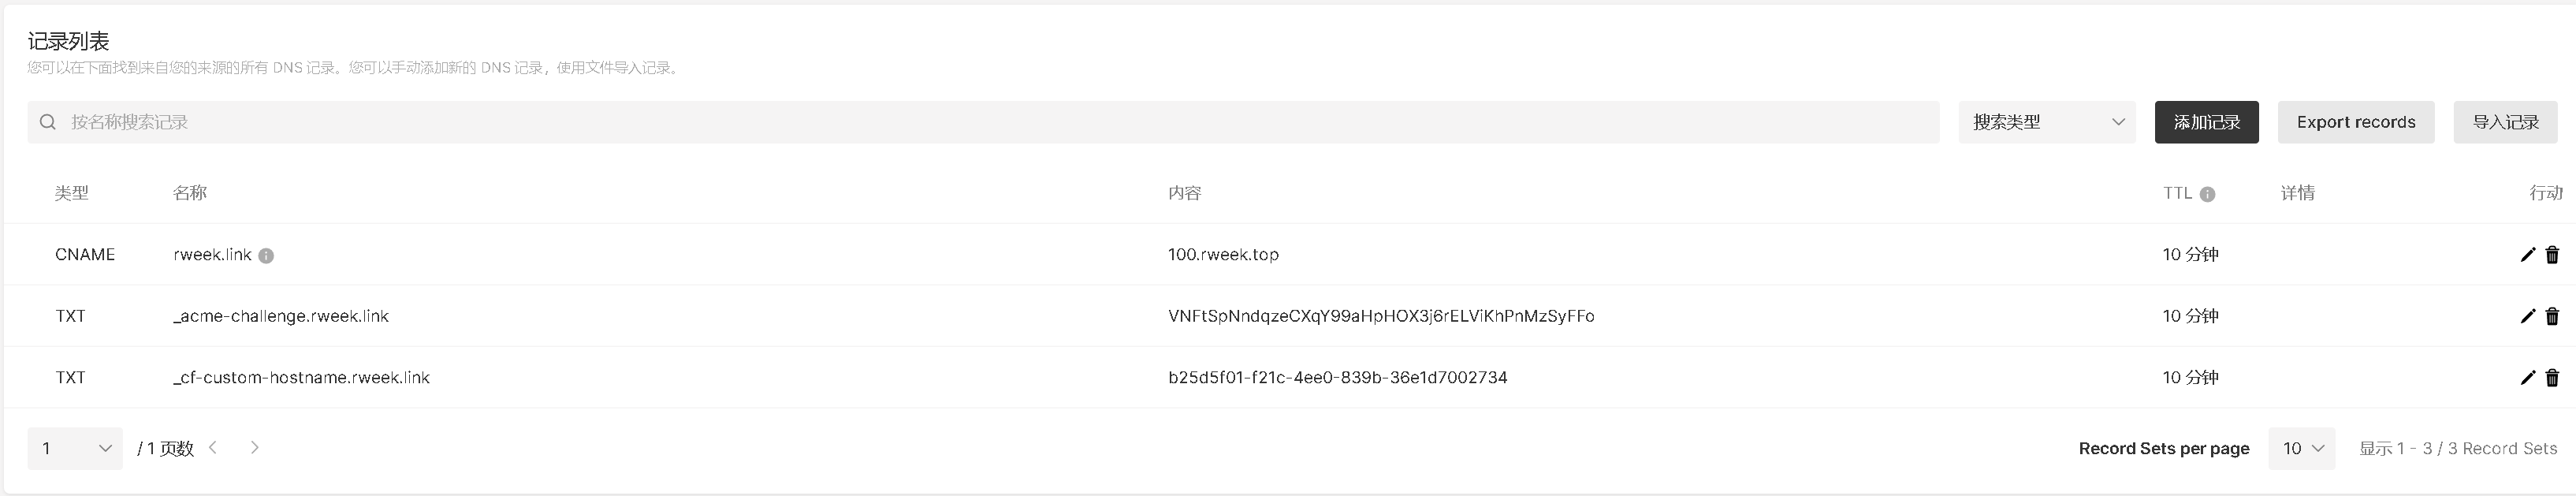Focus the 按名称搜索记录 search field
Viewport: 2576px width, 496px height.
[x=983, y=122]
